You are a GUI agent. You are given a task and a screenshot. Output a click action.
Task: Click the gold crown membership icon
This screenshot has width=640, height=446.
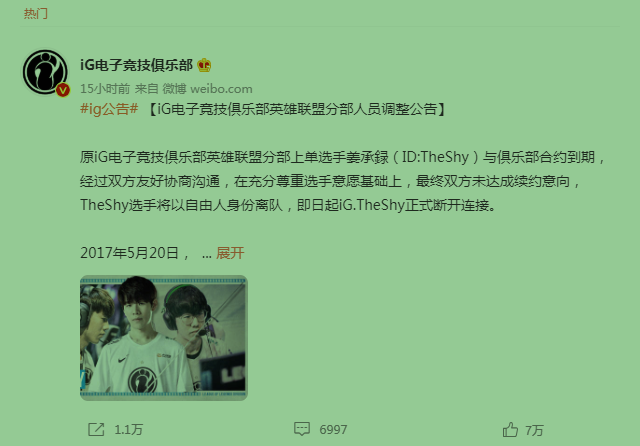point(204,65)
